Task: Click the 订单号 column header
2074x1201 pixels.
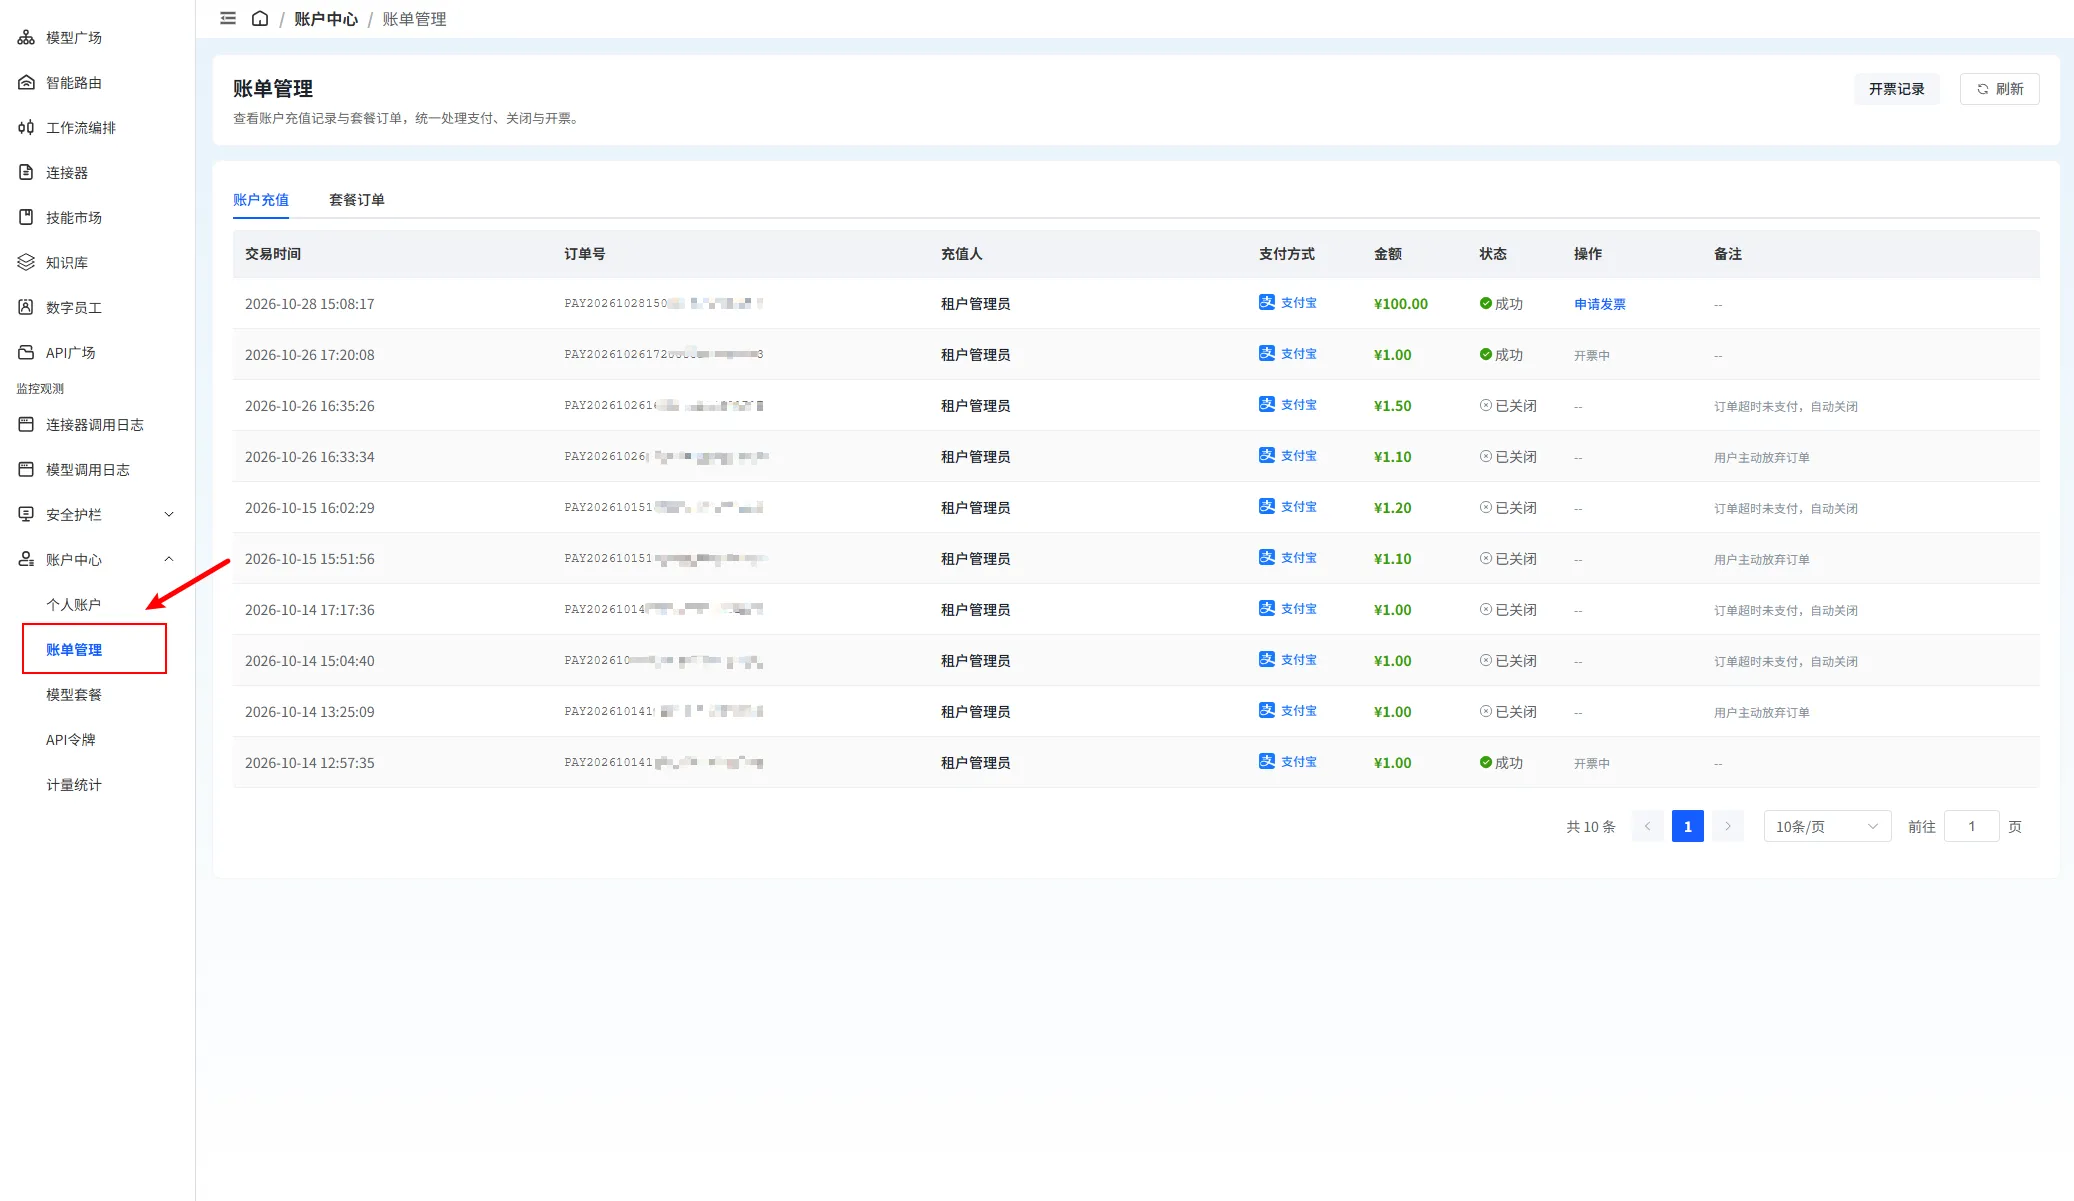Action: pyautogui.click(x=585, y=254)
